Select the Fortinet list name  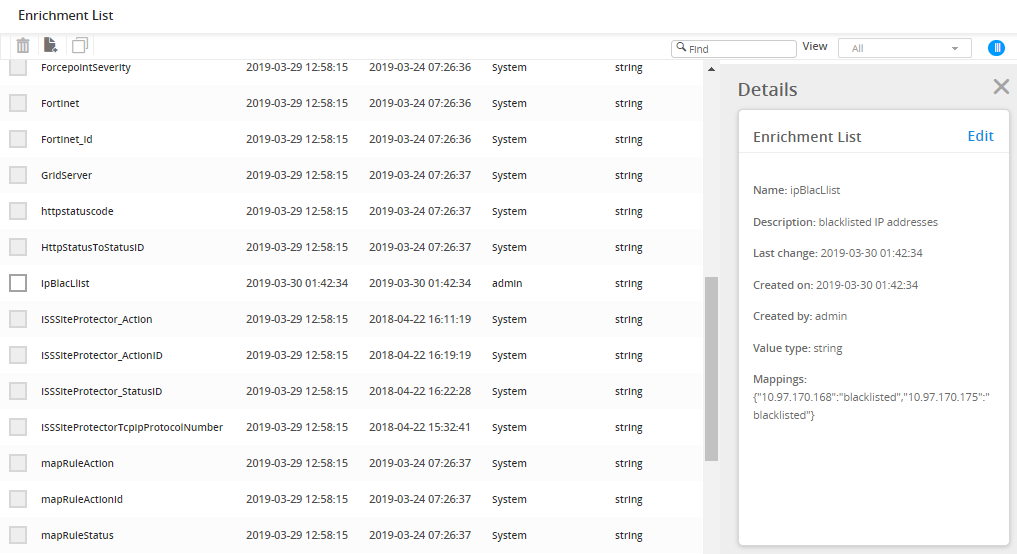point(60,103)
